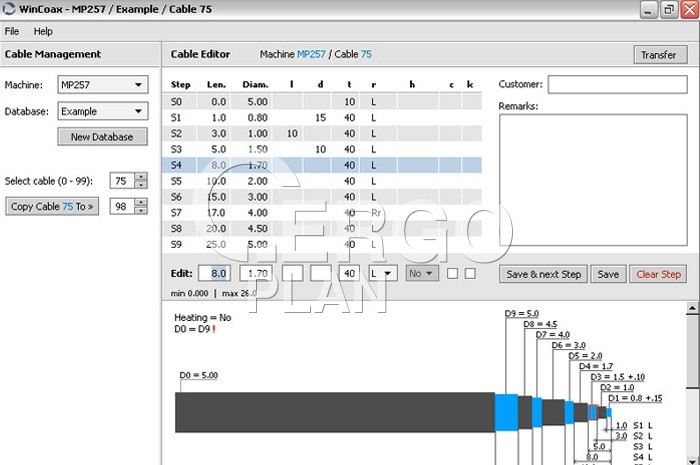Select the S8 step row
Screen dimensions: 700x465
click(x=321, y=228)
